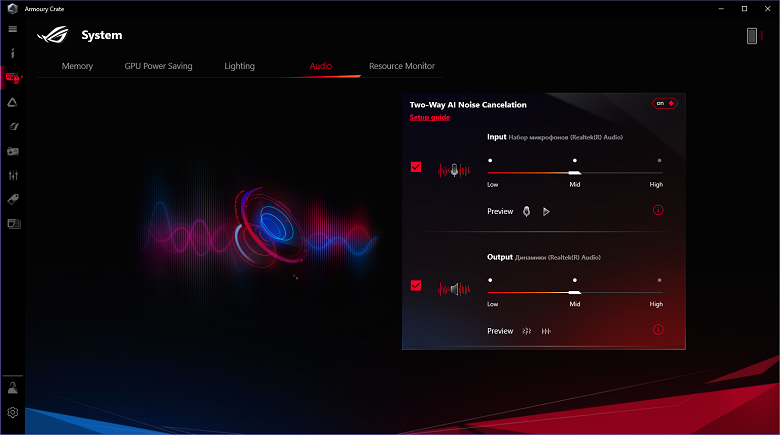Click Input preview microphone record icon
780x435 pixels.
(x=526, y=212)
